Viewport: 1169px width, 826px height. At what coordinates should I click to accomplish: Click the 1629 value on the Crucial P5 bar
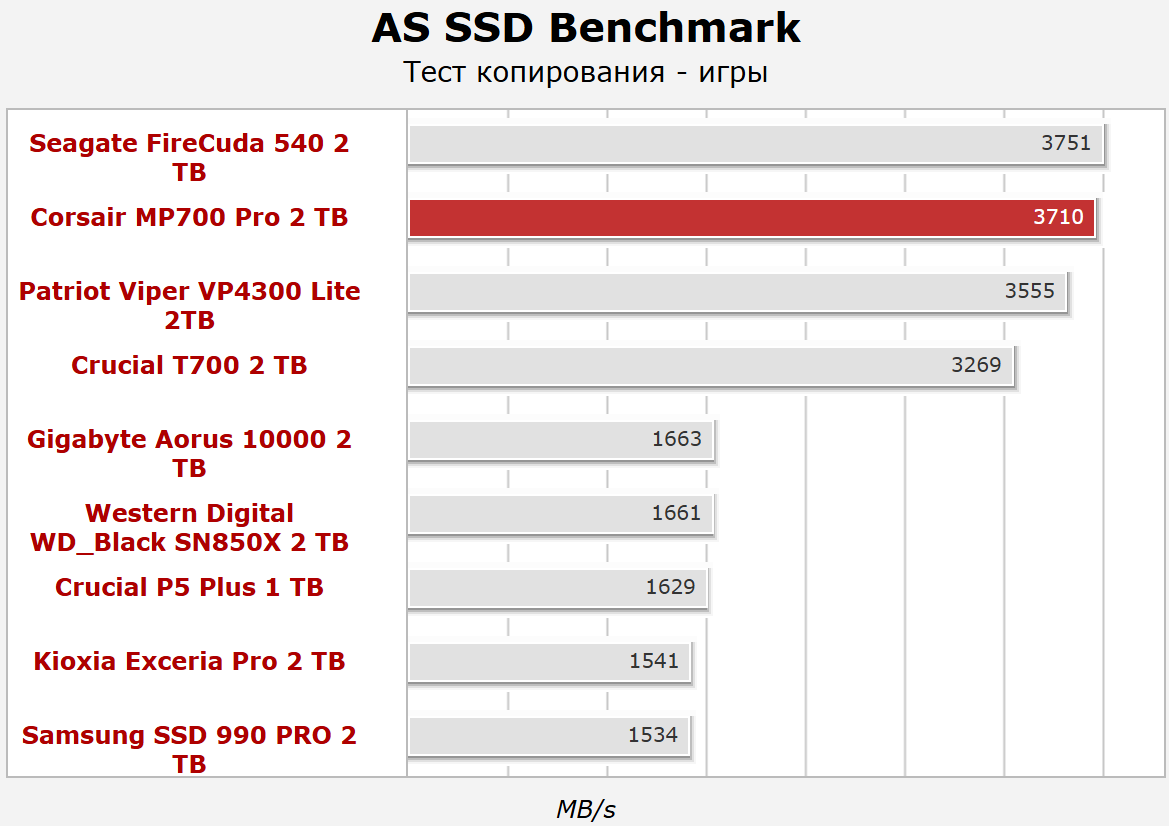point(670,588)
